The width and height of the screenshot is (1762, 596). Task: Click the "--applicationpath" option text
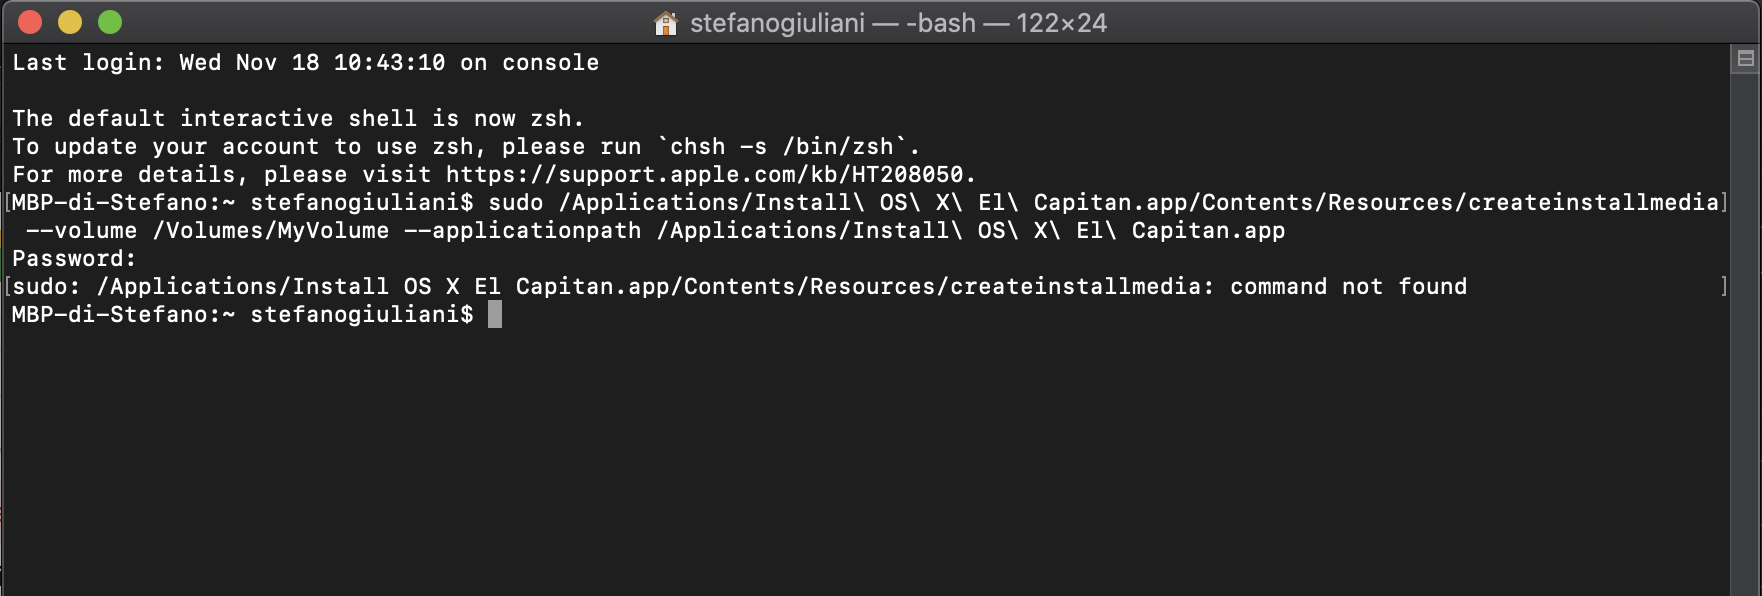coord(522,231)
